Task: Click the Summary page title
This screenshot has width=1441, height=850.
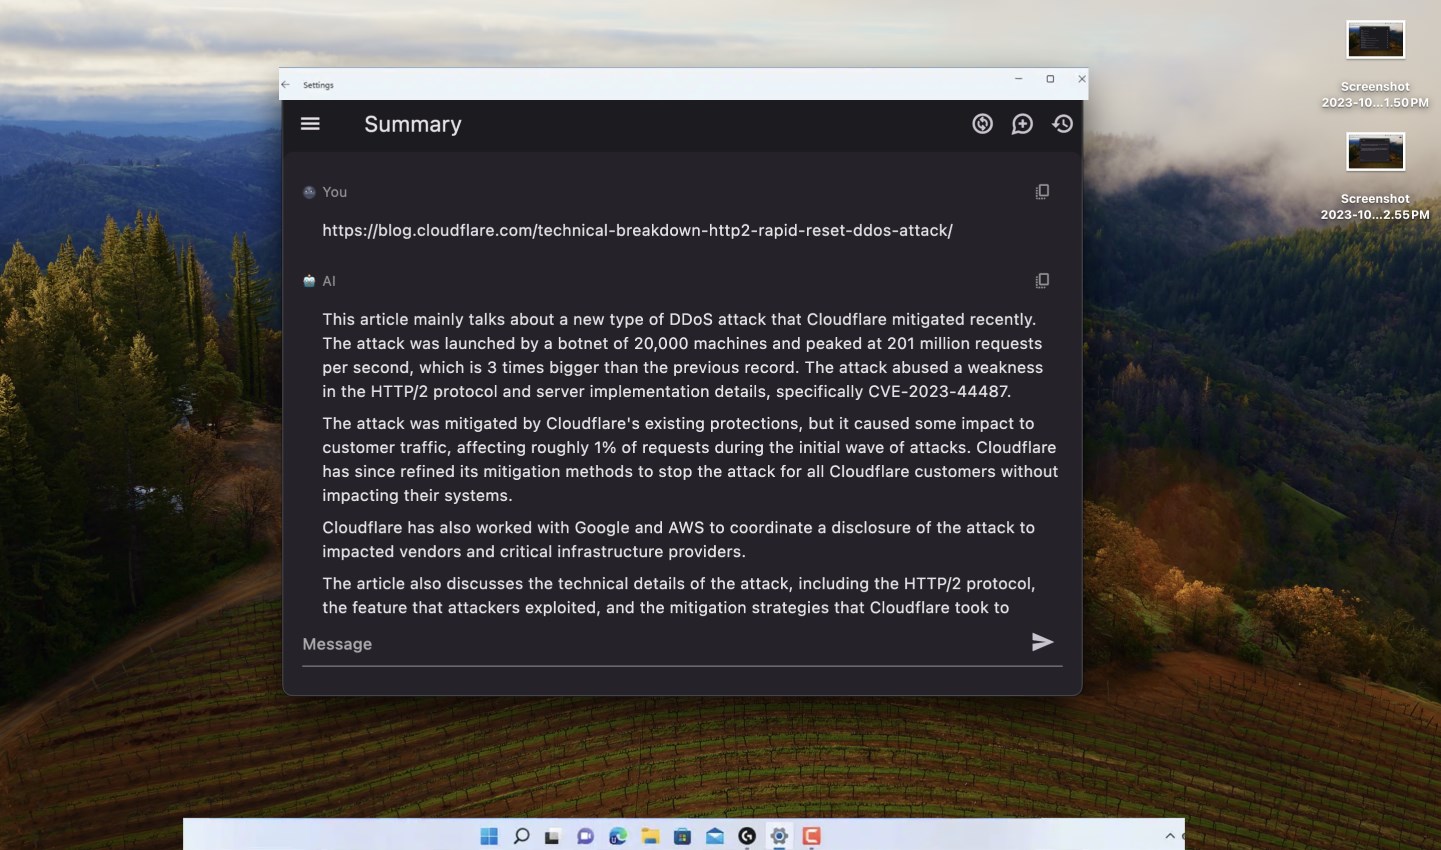Action: 413,124
